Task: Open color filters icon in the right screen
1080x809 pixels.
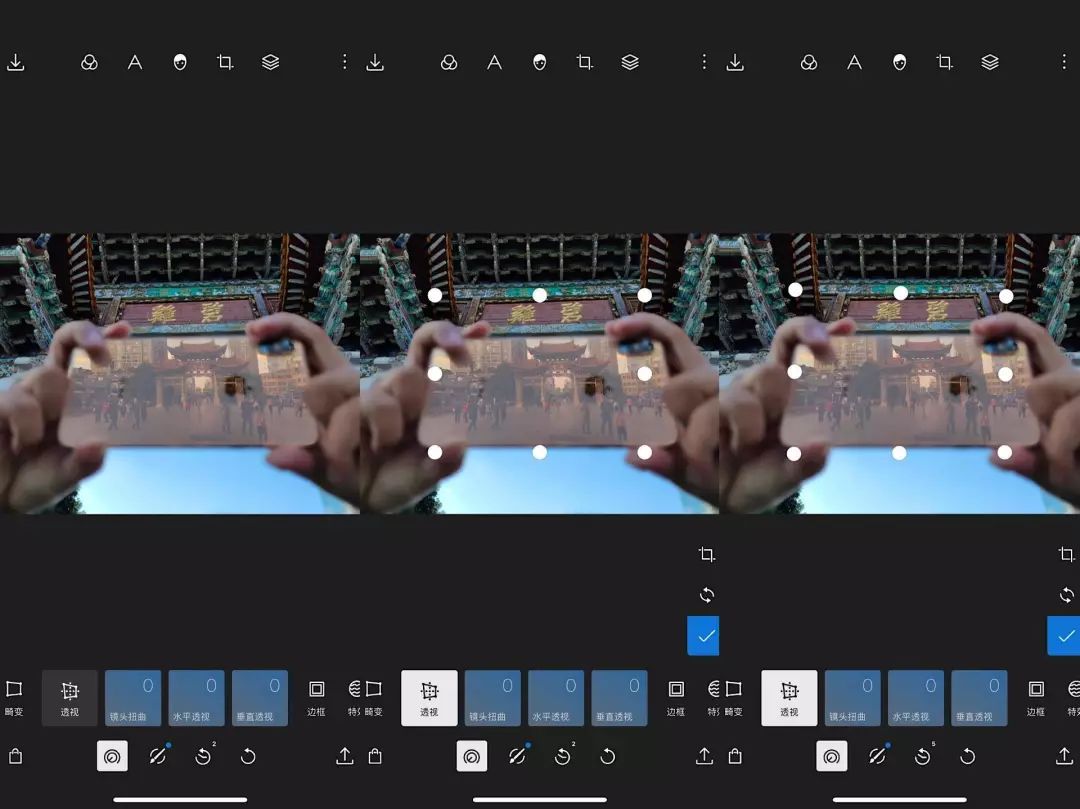Action: coord(809,63)
